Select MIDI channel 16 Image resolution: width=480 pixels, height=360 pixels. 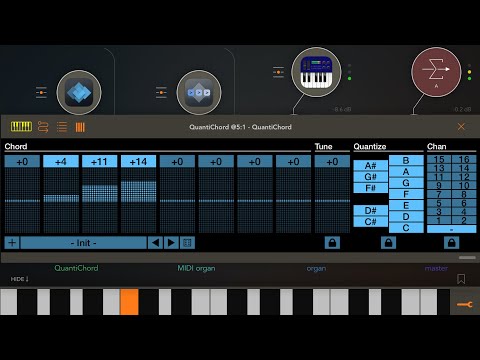pyautogui.click(x=464, y=159)
